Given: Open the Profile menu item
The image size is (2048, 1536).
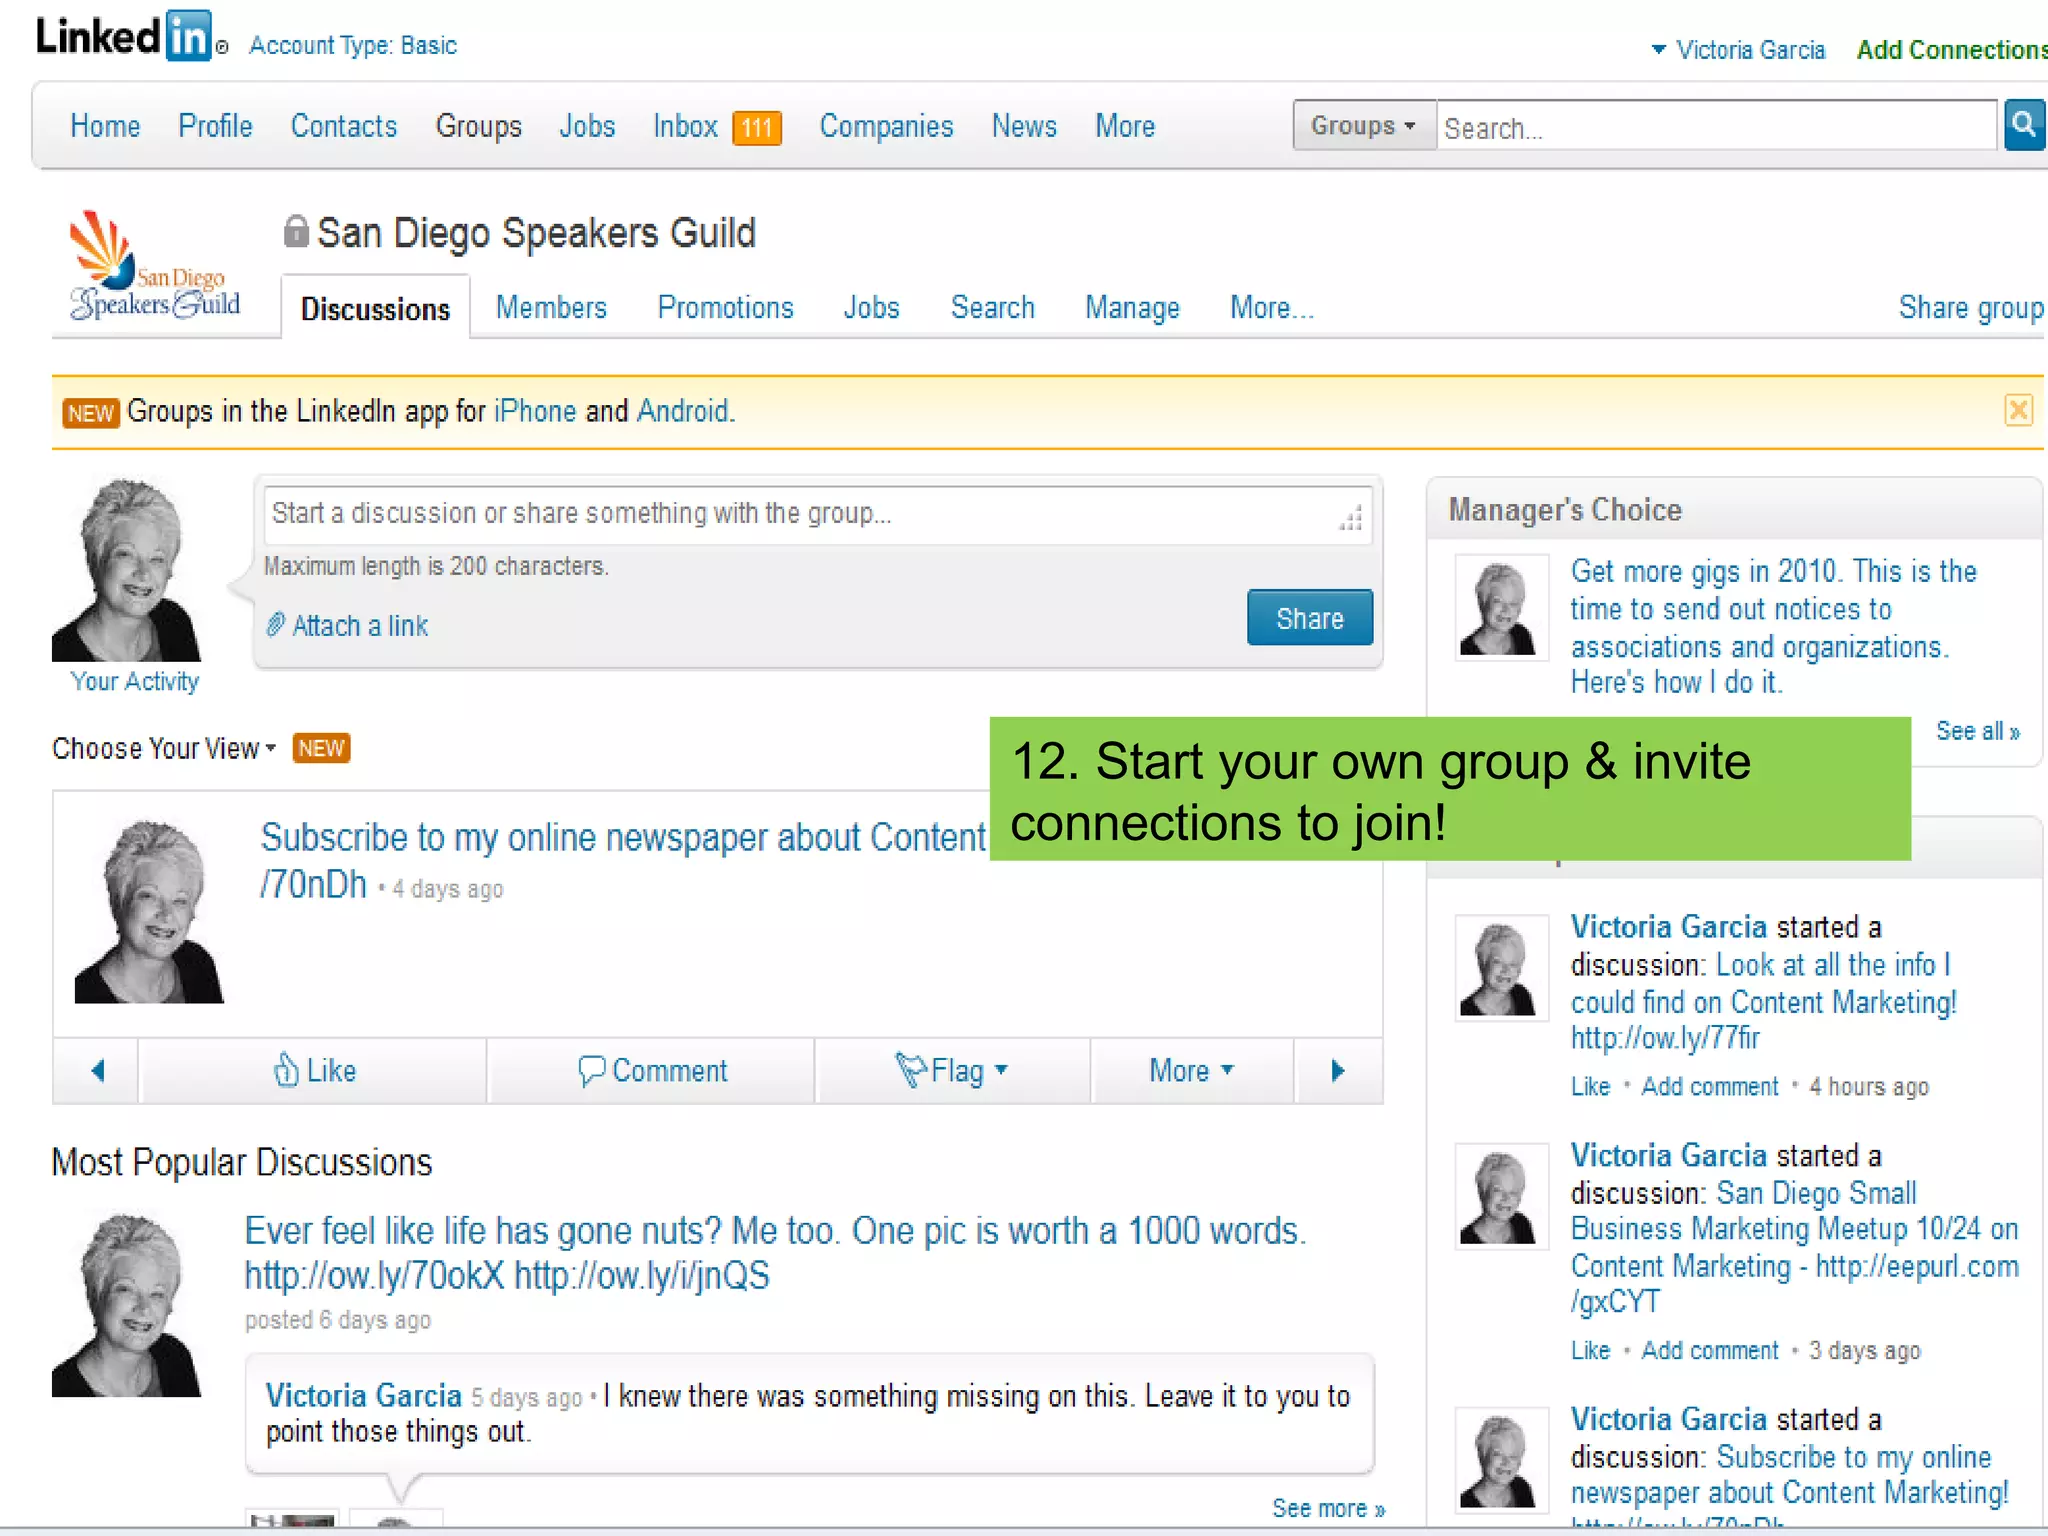Looking at the screenshot, I should tap(215, 126).
